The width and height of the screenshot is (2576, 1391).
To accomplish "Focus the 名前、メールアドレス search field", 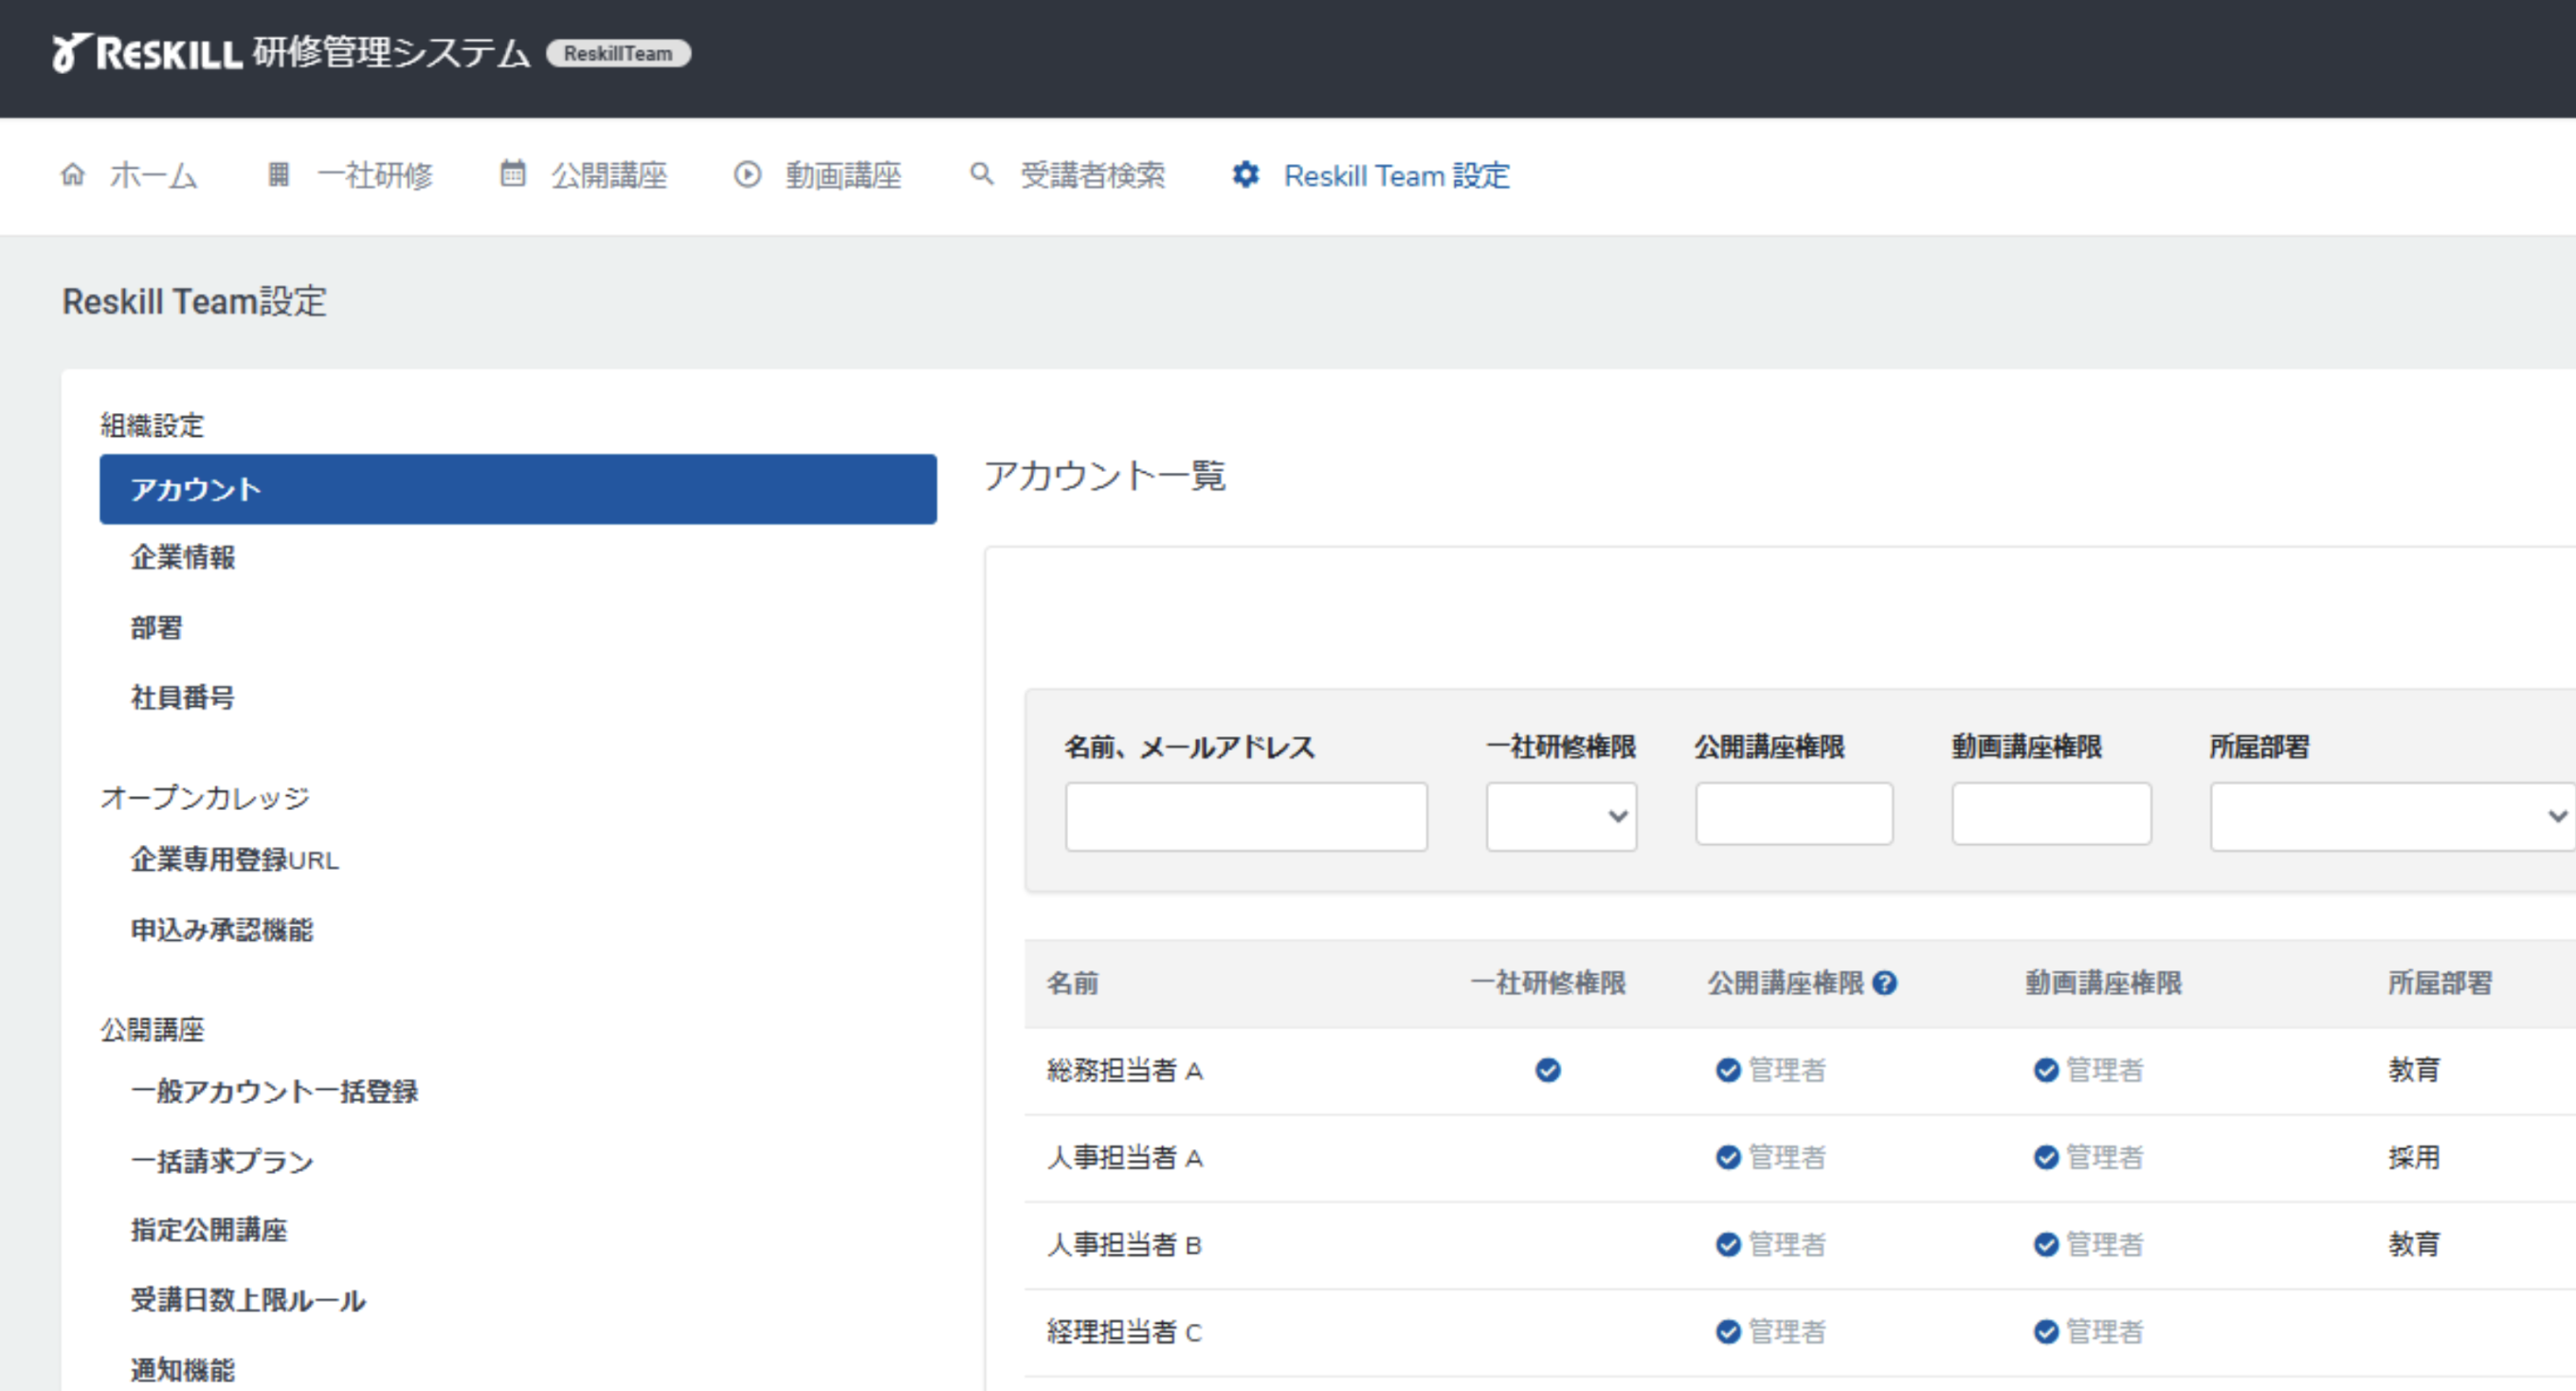I will [1246, 817].
